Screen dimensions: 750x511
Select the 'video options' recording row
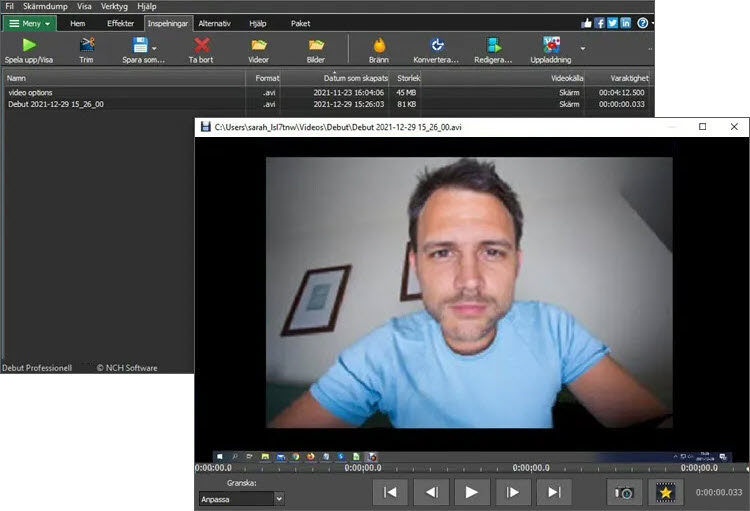pos(327,92)
